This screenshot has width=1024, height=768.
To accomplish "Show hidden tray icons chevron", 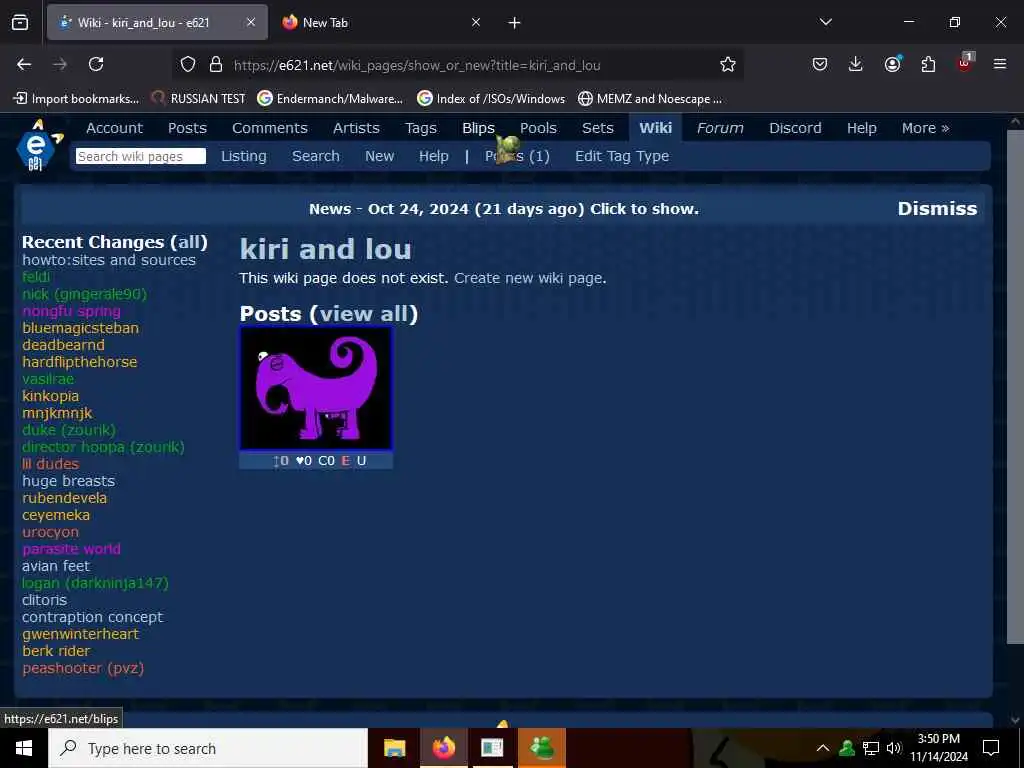I will click(823, 748).
